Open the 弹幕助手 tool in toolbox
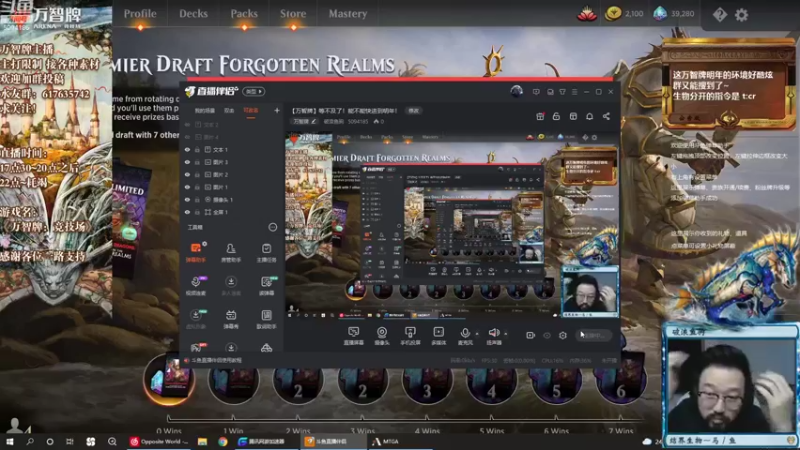 click(195, 253)
